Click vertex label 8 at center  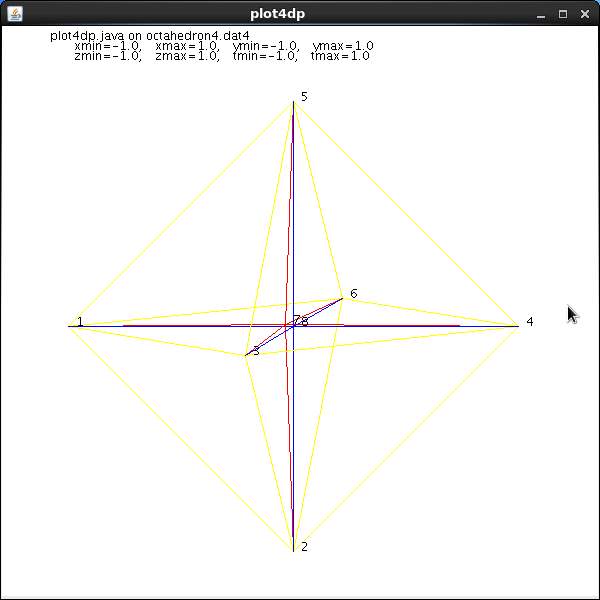click(304, 322)
